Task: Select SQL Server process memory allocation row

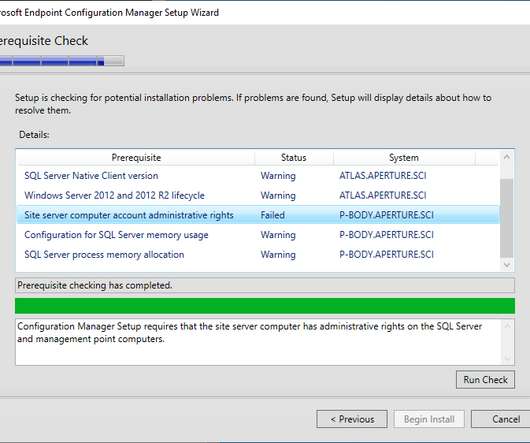Action: point(258,254)
